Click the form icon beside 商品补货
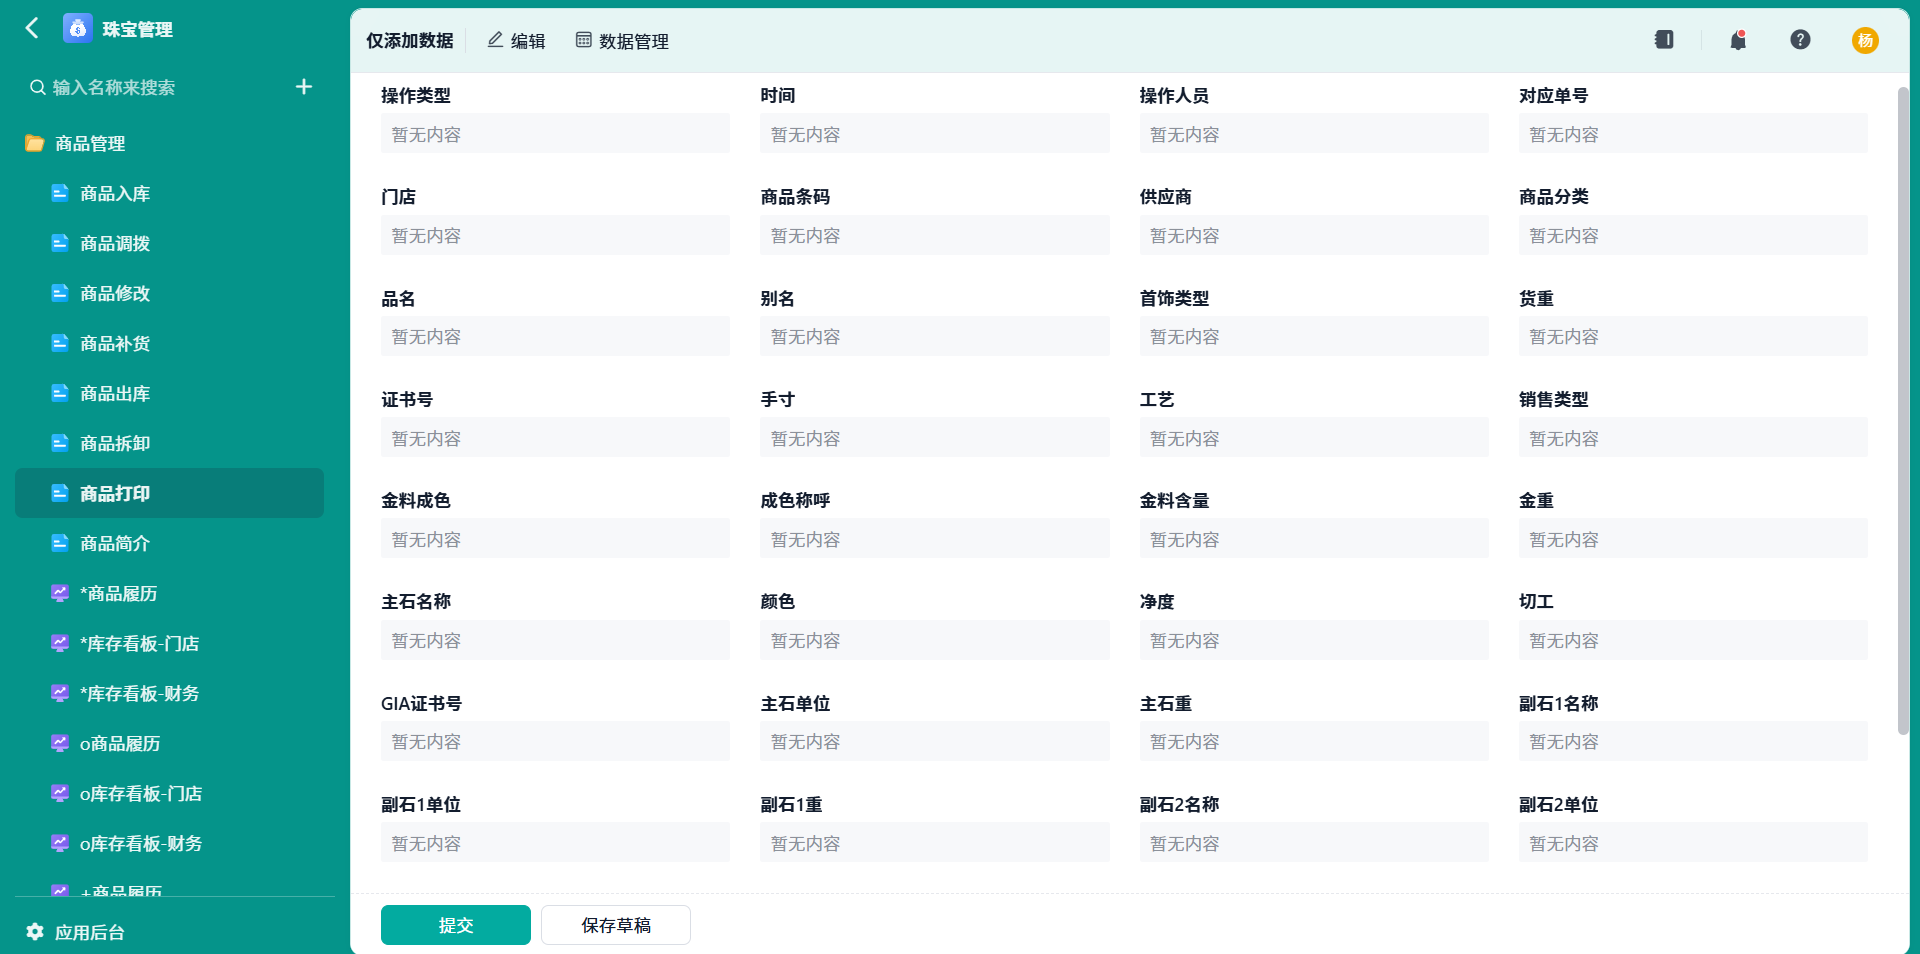This screenshot has height=954, width=1920. (x=60, y=343)
